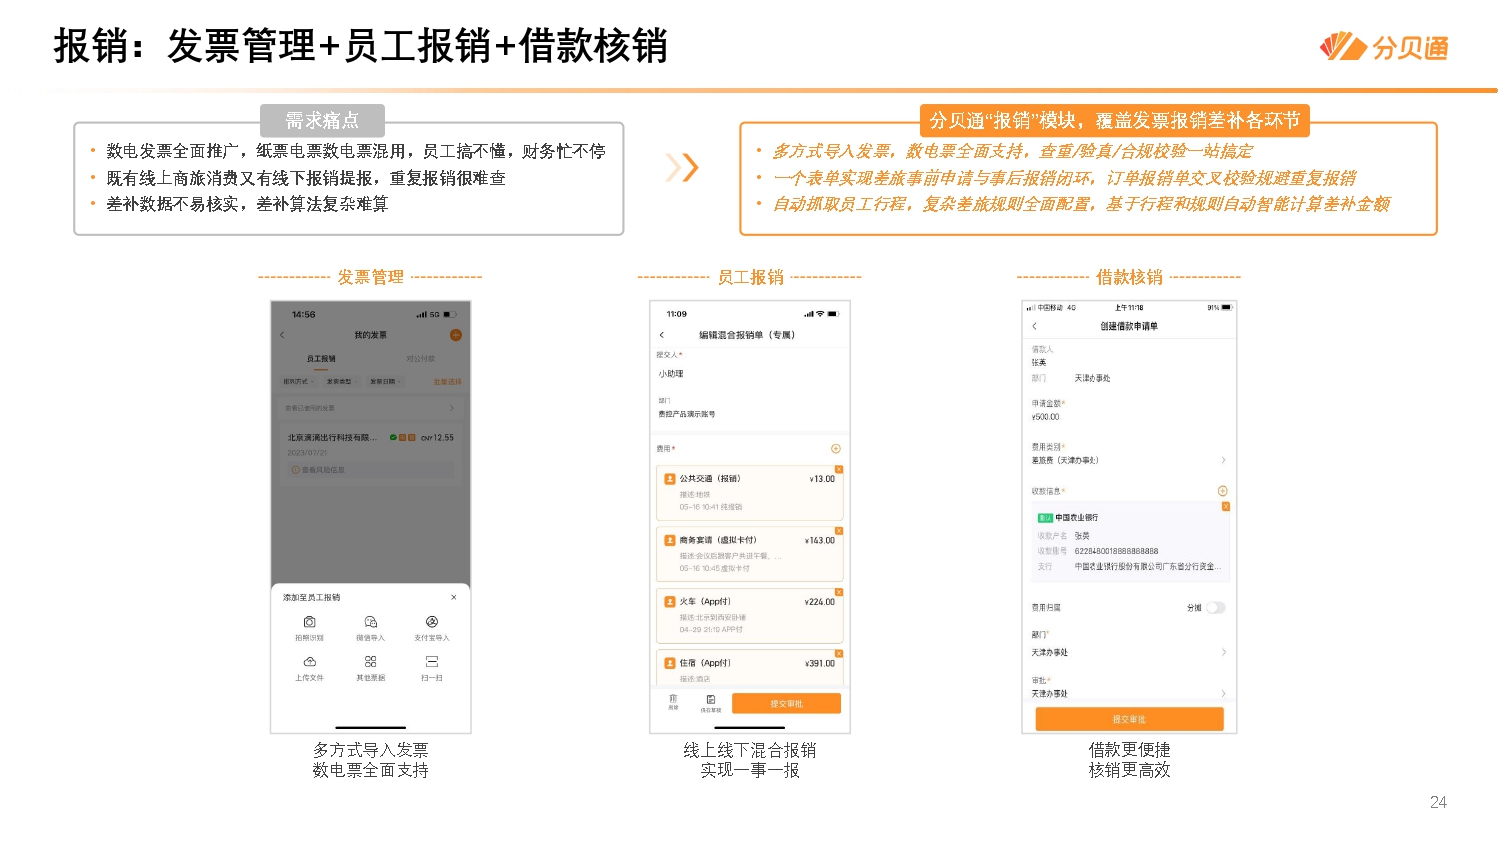Tap the orange plus icon on 我的发票 screen
This screenshot has height=844, width=1500.
point(455,334)
